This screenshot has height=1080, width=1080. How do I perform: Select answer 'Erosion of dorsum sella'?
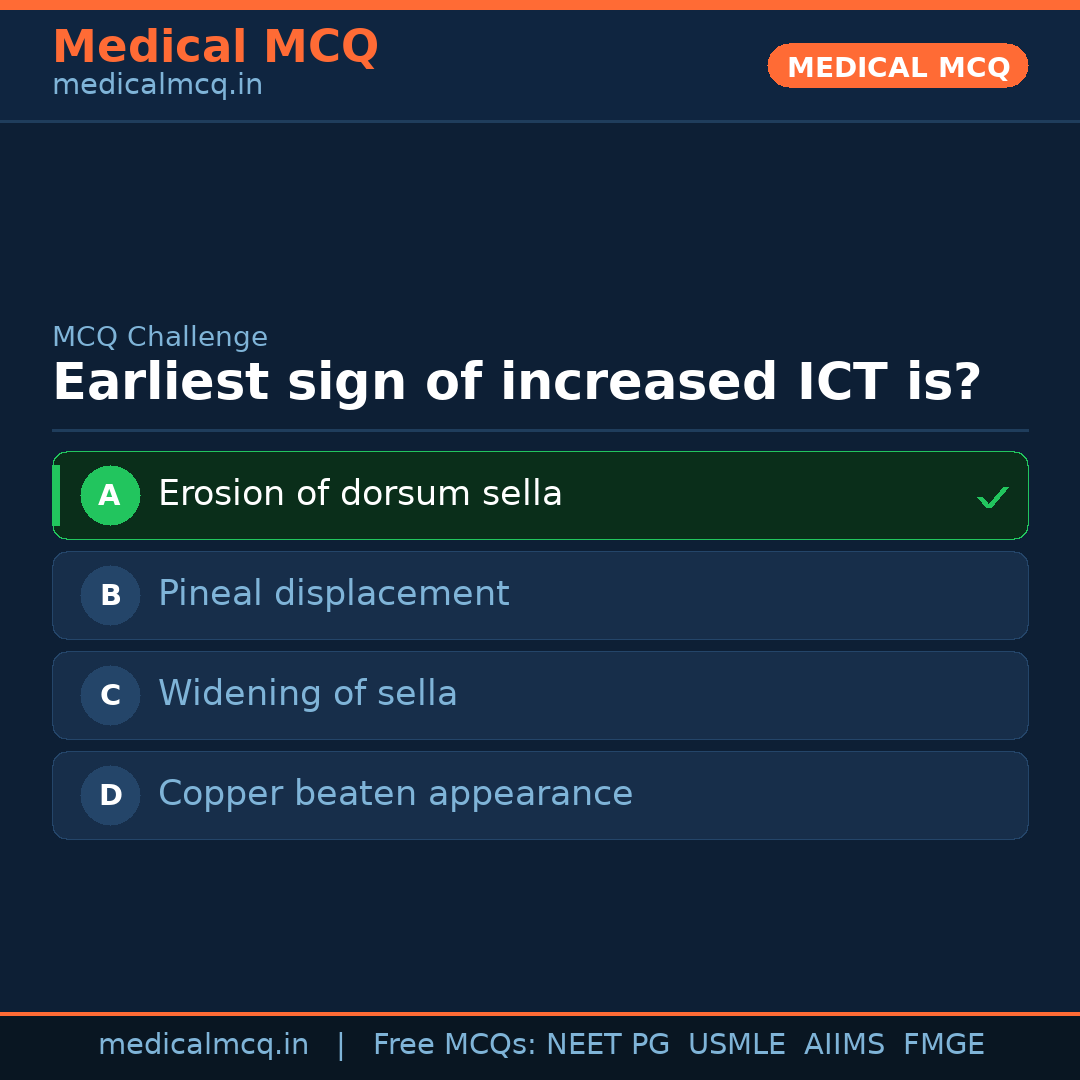tap(360, 494)
